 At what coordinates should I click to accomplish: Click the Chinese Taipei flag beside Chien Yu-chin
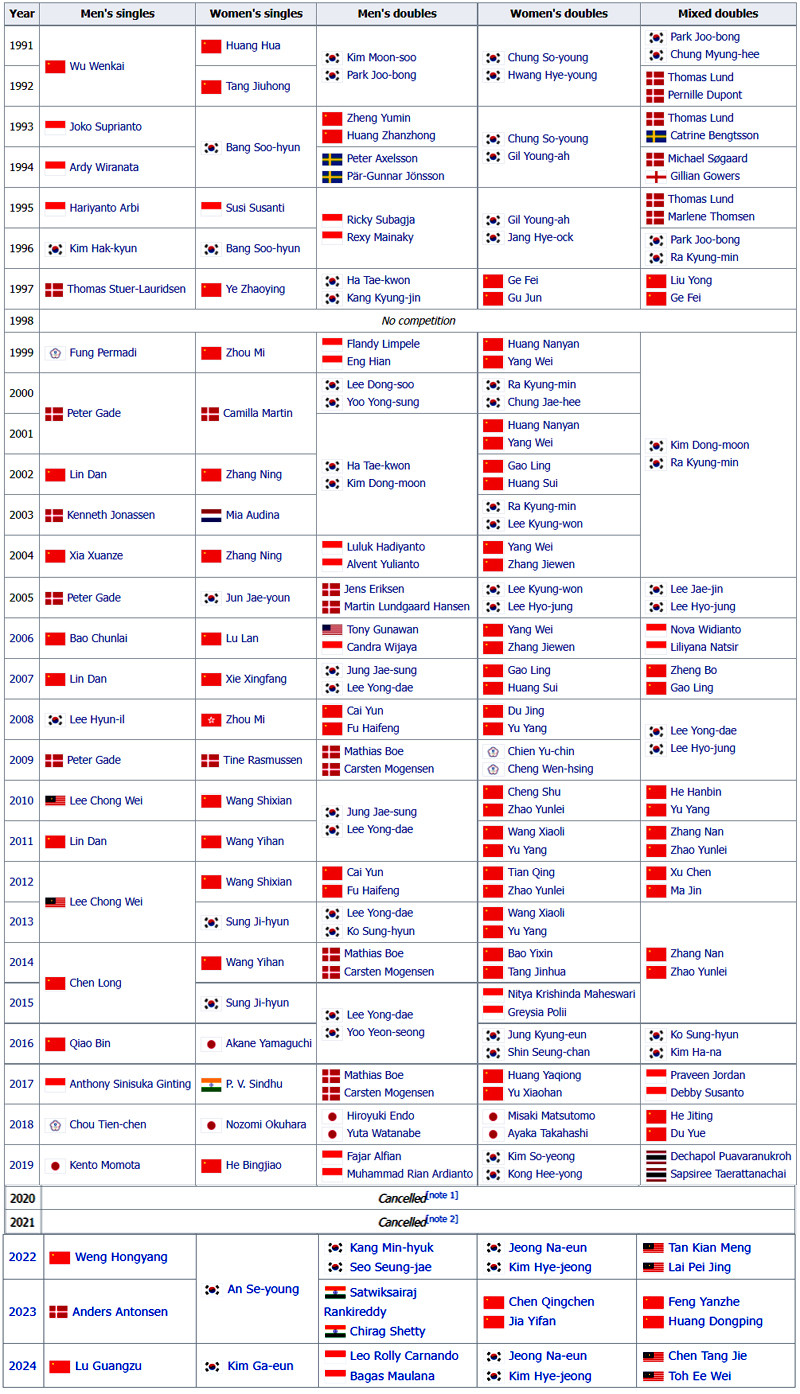point(492,751)
